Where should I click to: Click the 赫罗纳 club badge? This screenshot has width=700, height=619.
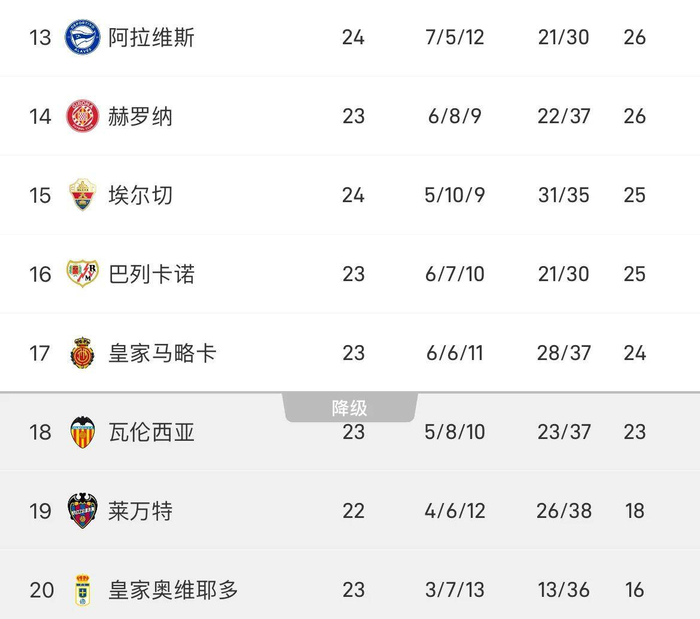(82, 116)
